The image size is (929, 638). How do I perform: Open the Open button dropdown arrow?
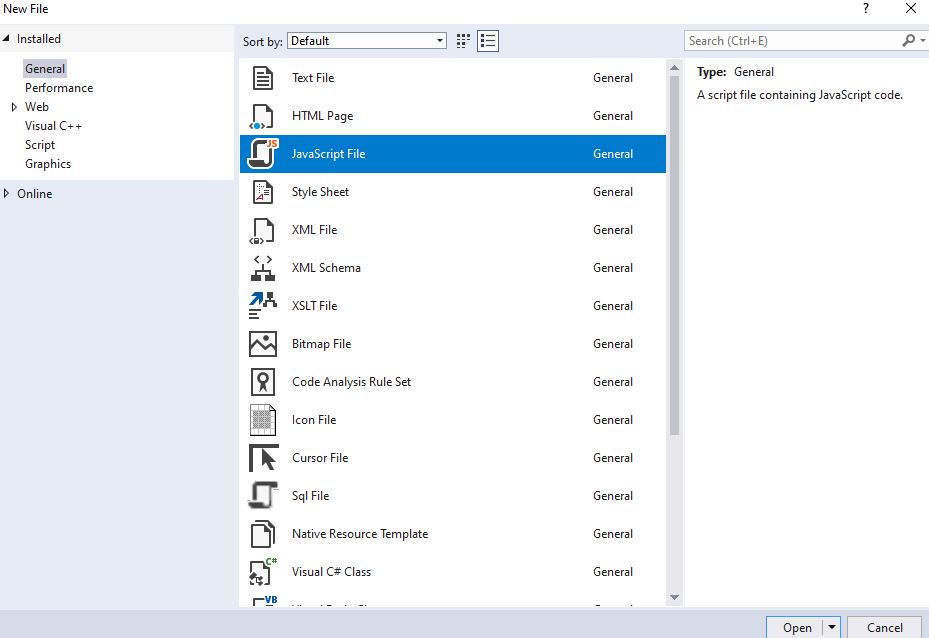pyautogui.click(x=832, y=627)
